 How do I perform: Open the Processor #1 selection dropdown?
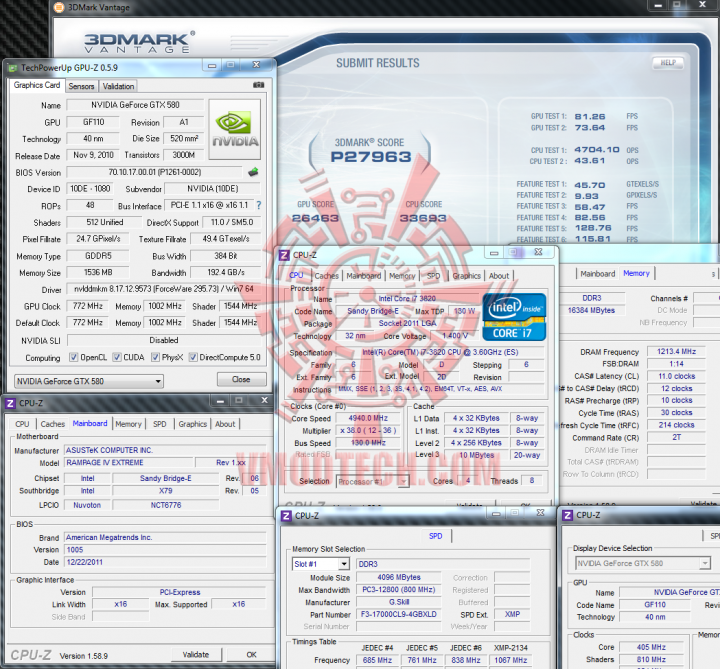click(x=372, y=481)
